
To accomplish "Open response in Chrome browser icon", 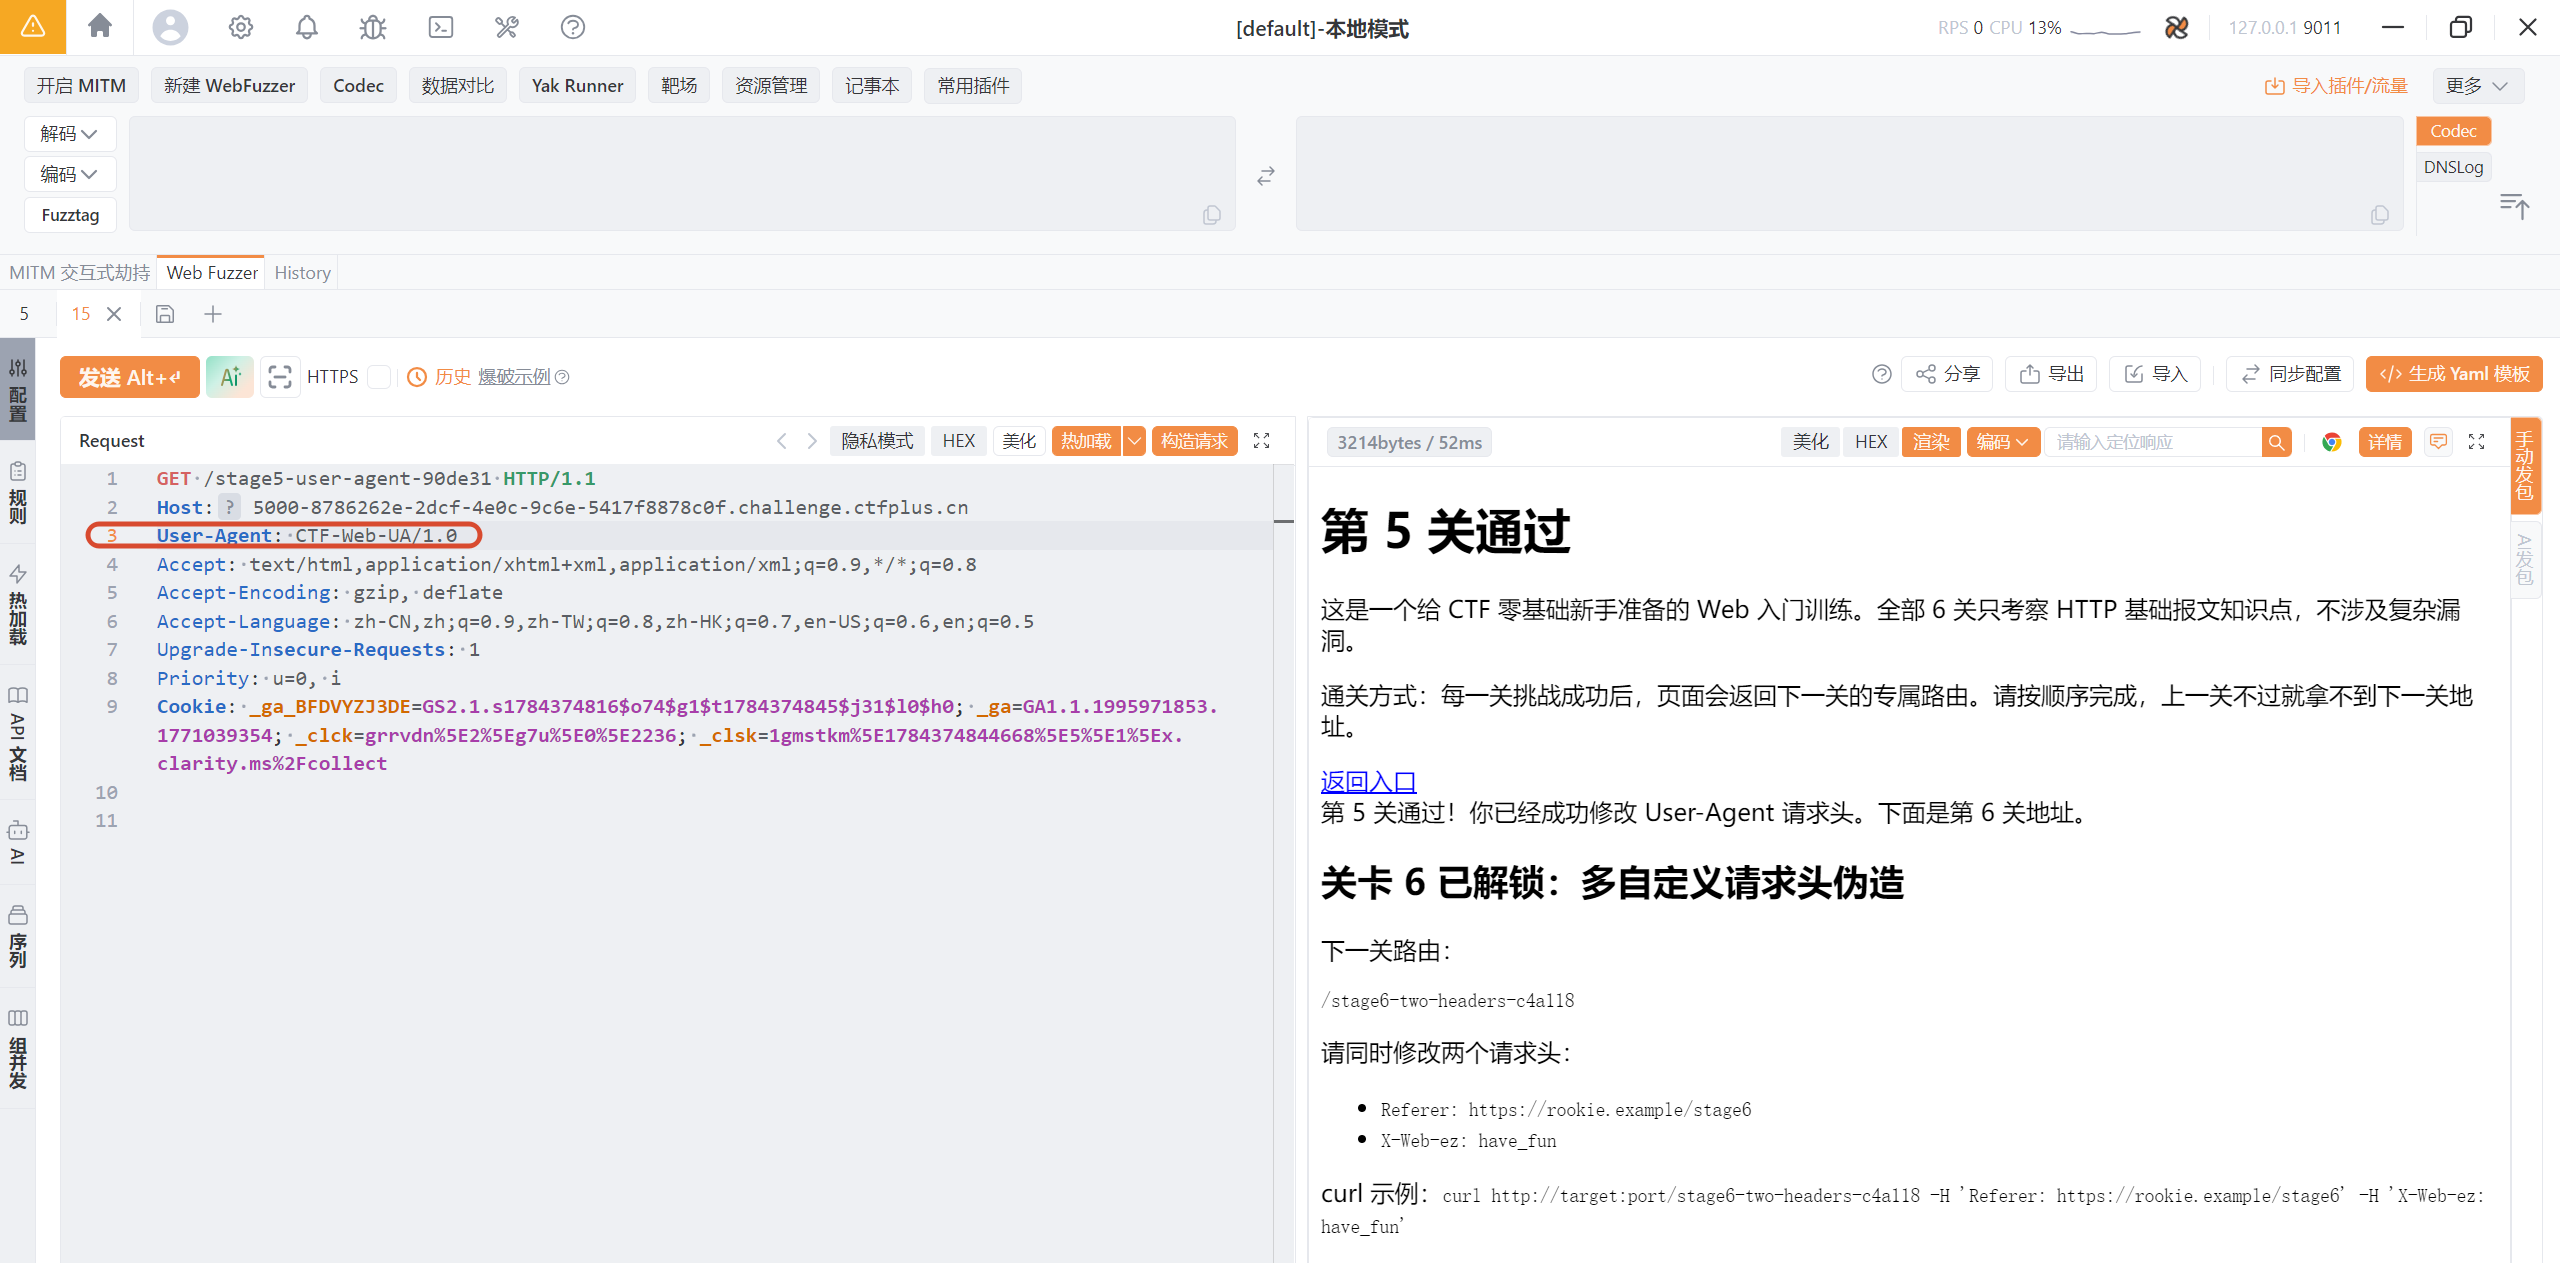I will tap(2332, 442).
